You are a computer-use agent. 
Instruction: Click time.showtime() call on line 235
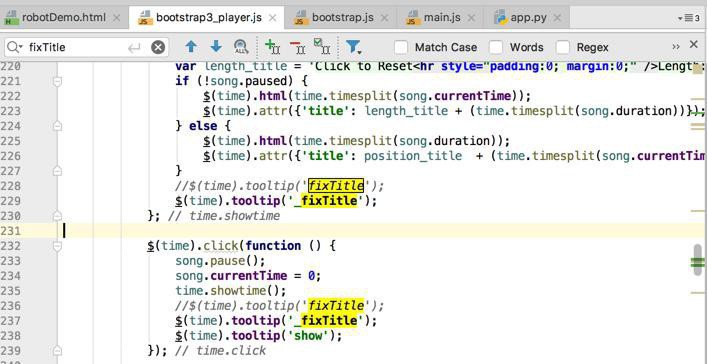(x=231, y=291)
